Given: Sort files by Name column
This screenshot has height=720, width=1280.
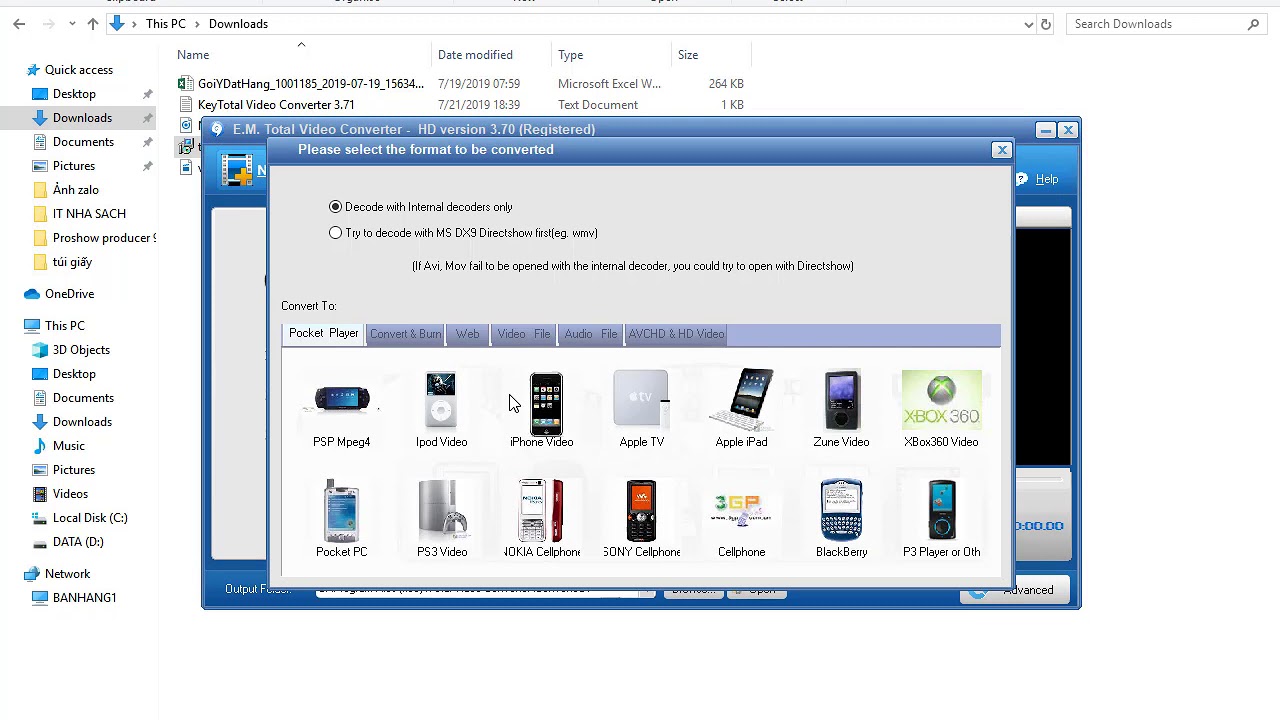Looking at the screenshot, I should (x=193, y=55).
